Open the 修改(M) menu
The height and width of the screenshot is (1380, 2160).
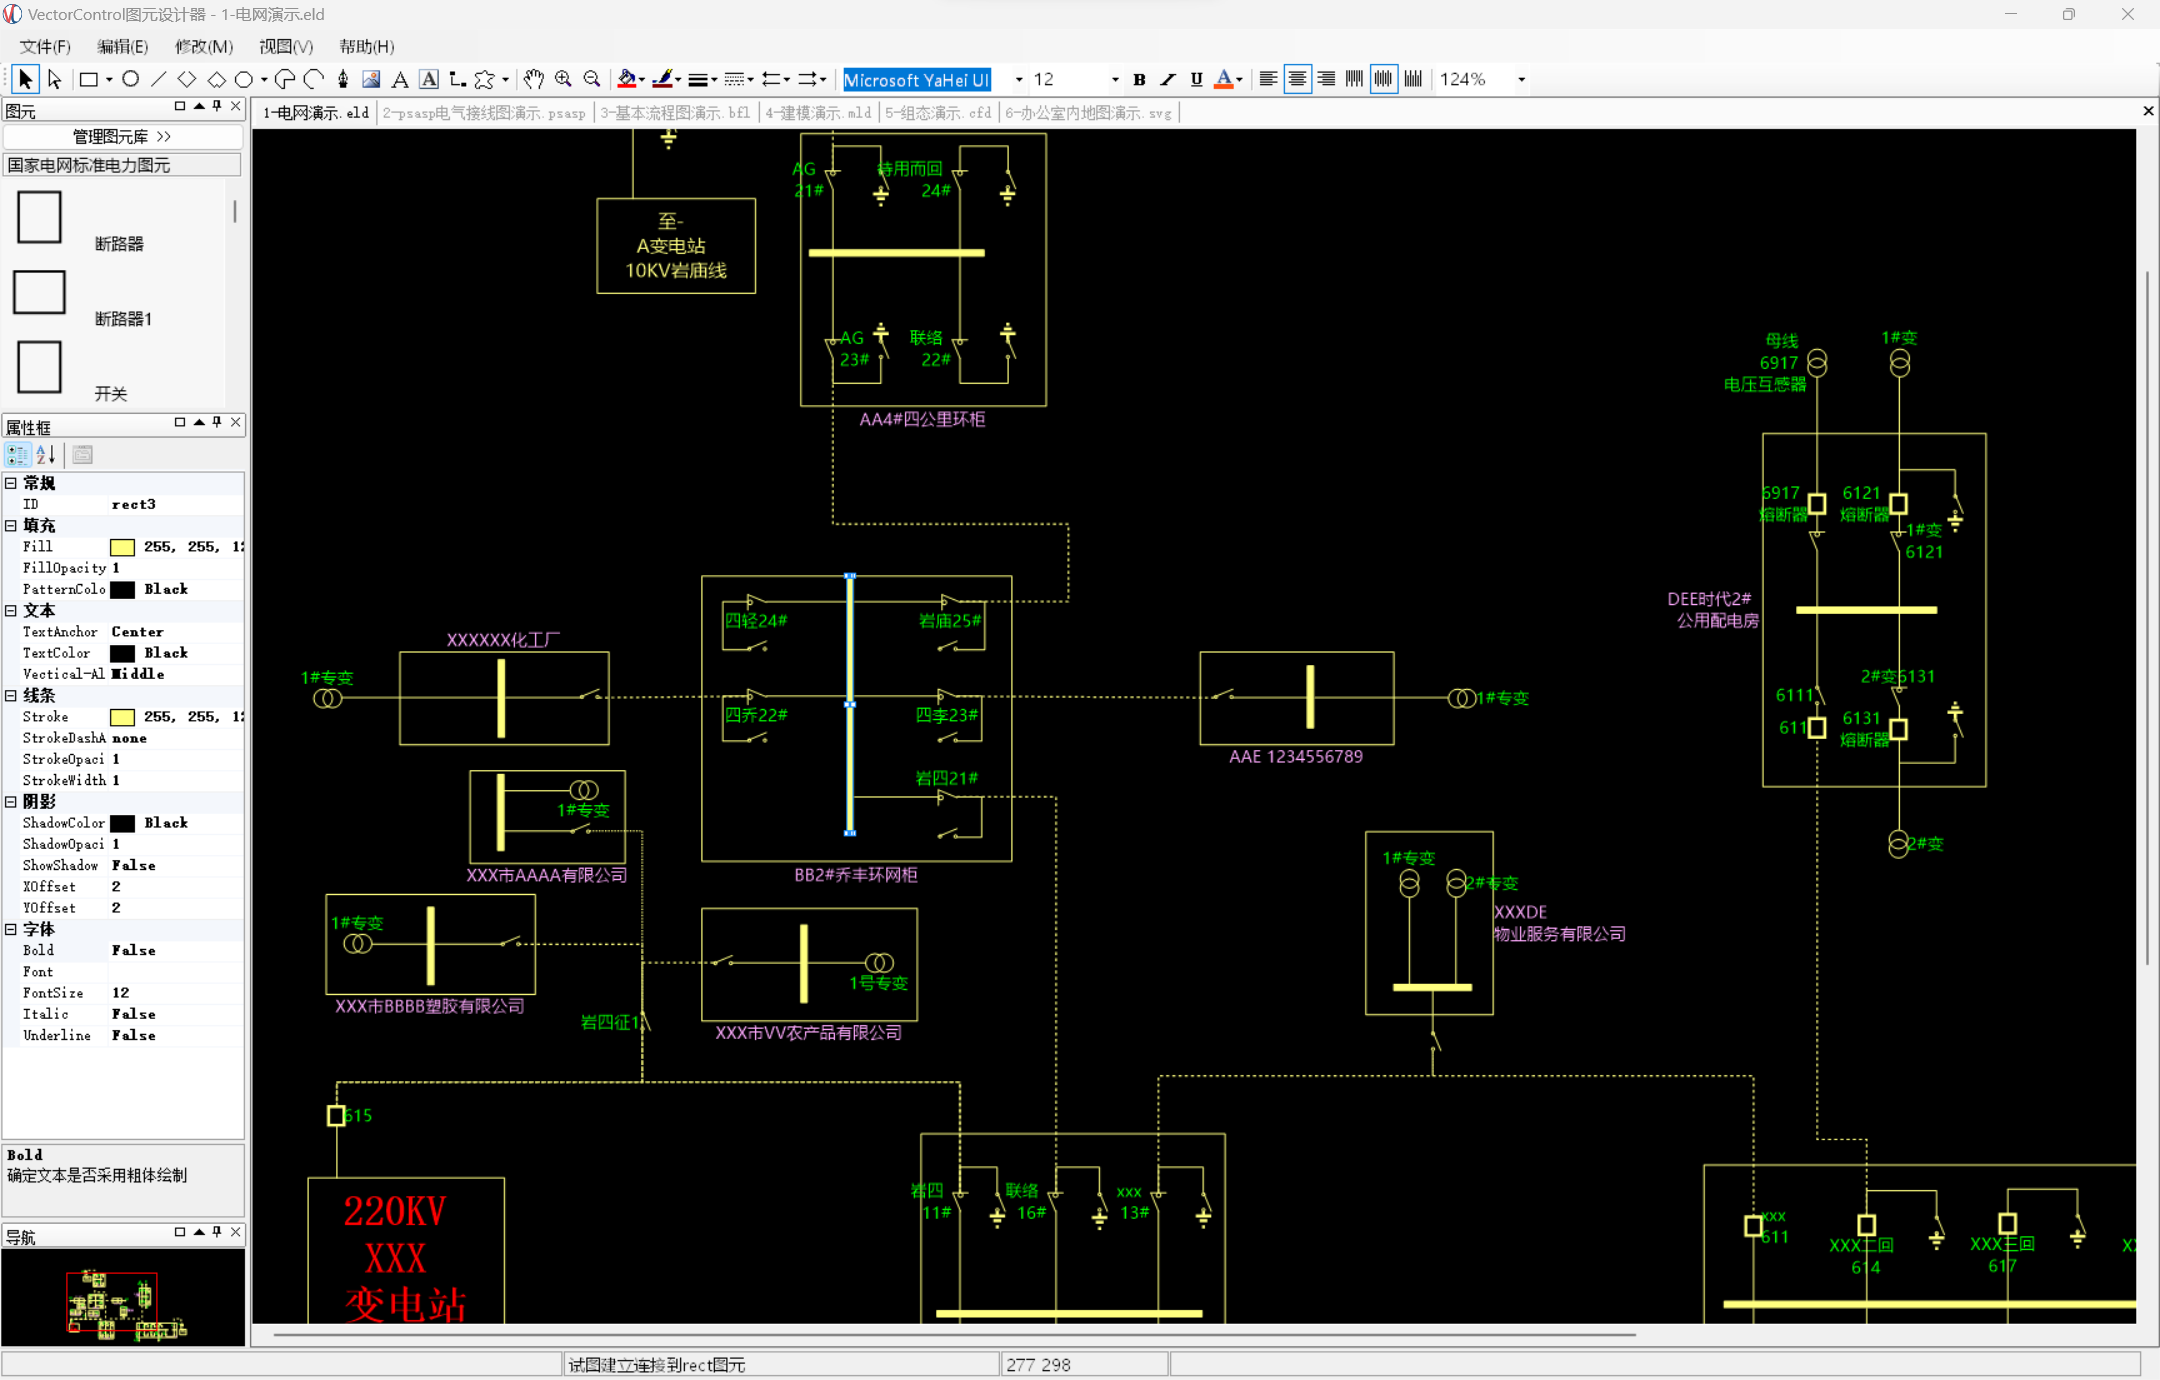203,46
